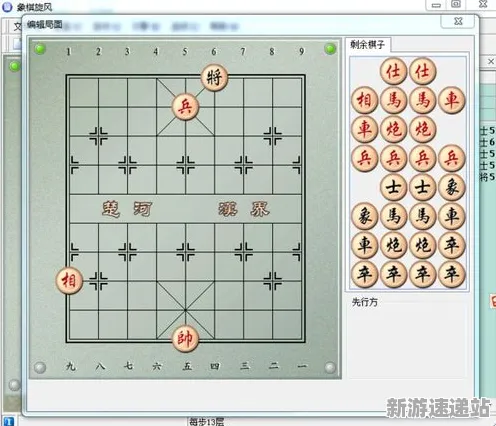This screenshot has height=426, width=496.
Task: Pick the black 象 in the row with 馬
Action: point(364,216)
